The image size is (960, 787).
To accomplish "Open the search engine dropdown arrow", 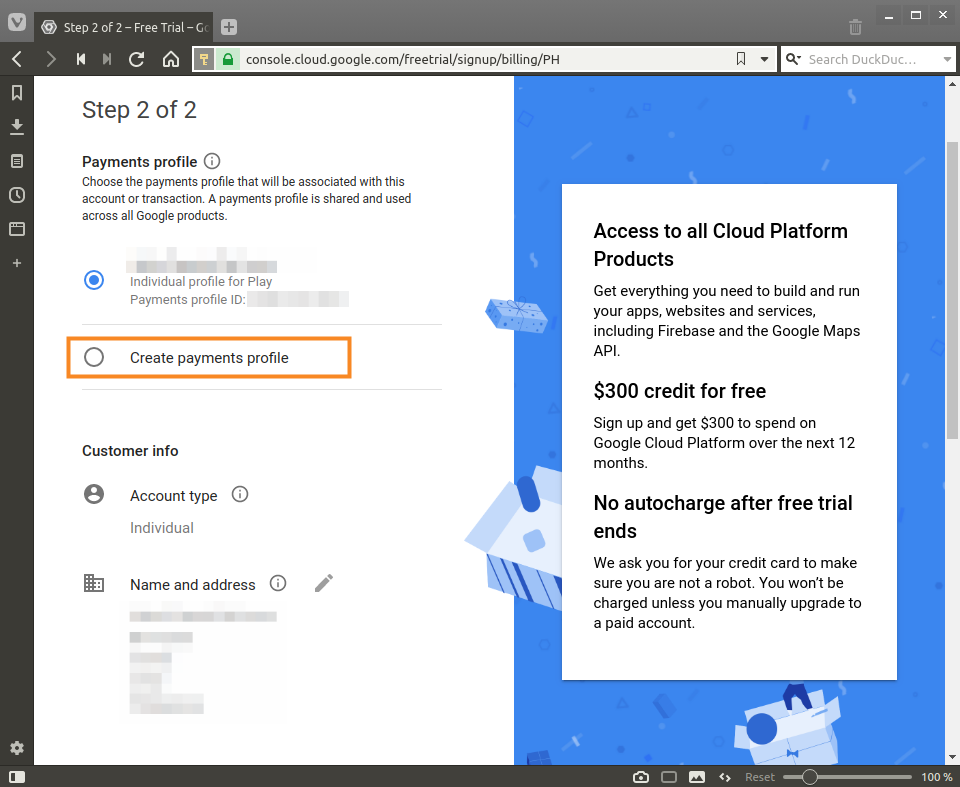I will click(x=947, y=59).
